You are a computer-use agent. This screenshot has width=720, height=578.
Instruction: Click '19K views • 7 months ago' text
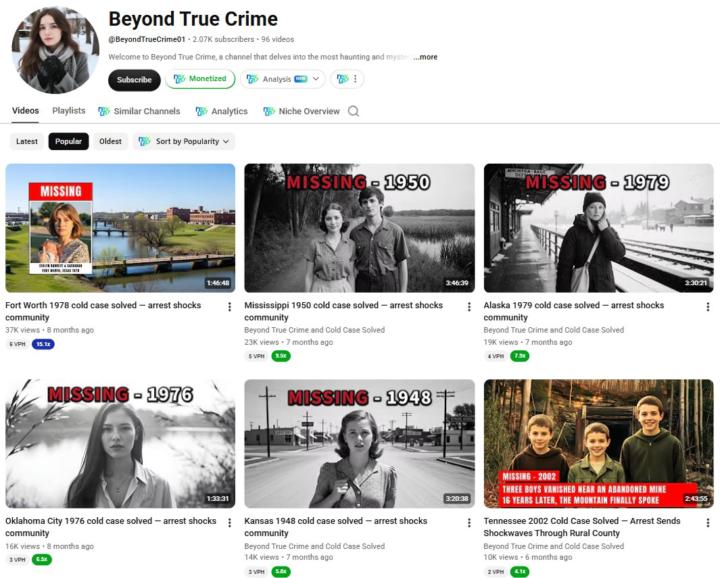pos(528,342)
